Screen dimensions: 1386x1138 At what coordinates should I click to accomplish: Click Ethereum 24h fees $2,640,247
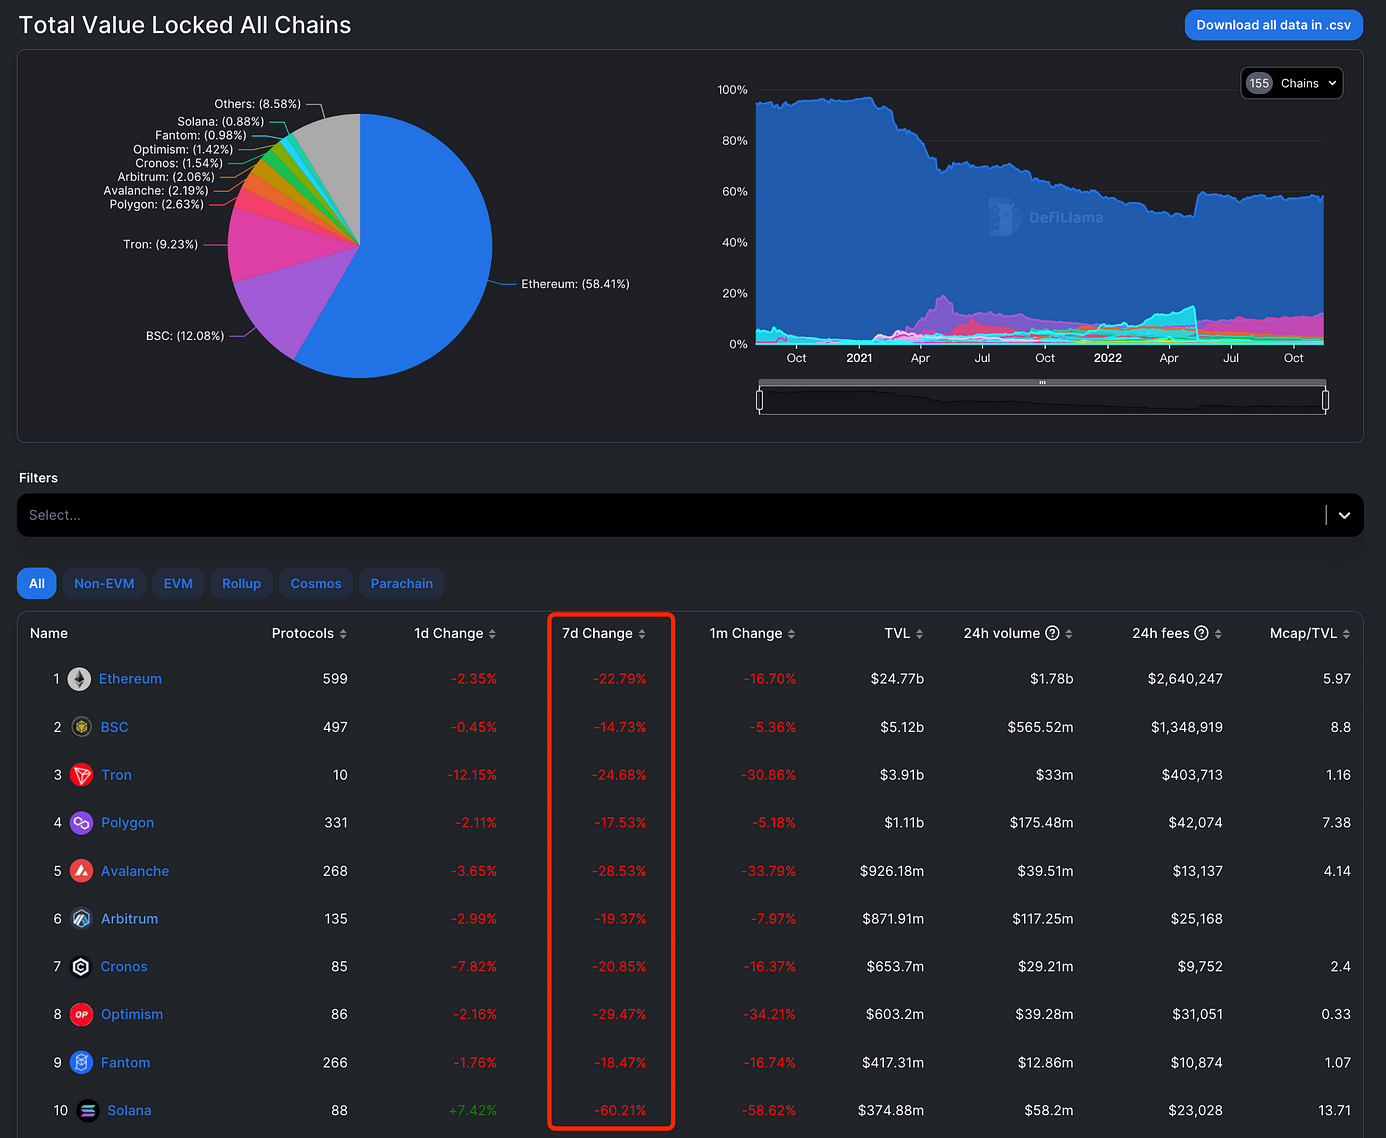coord(1185,679)
